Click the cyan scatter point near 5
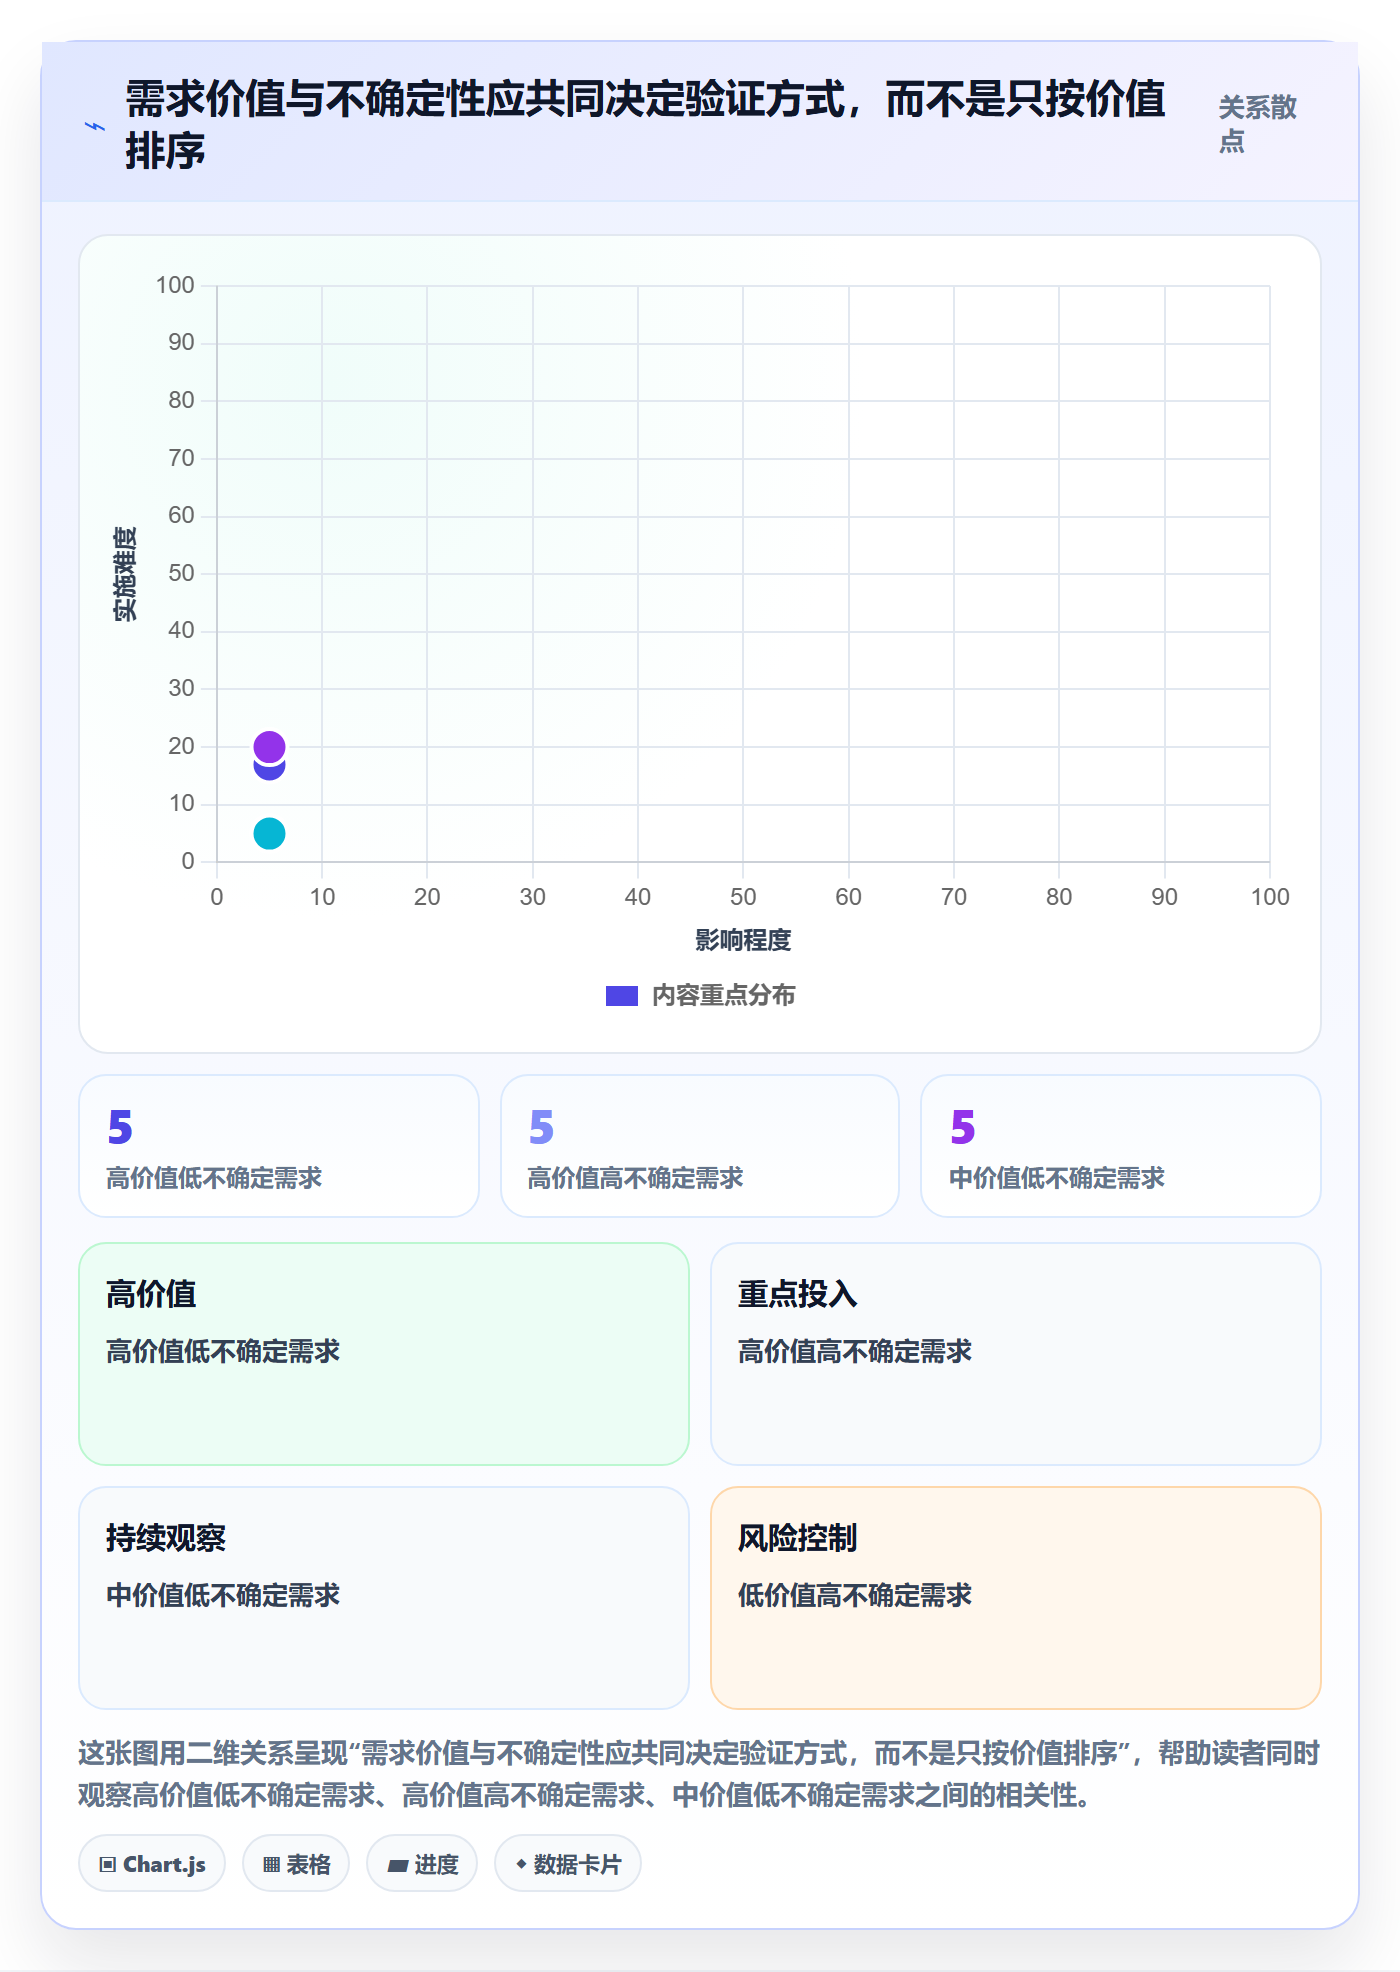Image resolution: width=1400 pixels, height=1972 pixels. tap(269, 833)
